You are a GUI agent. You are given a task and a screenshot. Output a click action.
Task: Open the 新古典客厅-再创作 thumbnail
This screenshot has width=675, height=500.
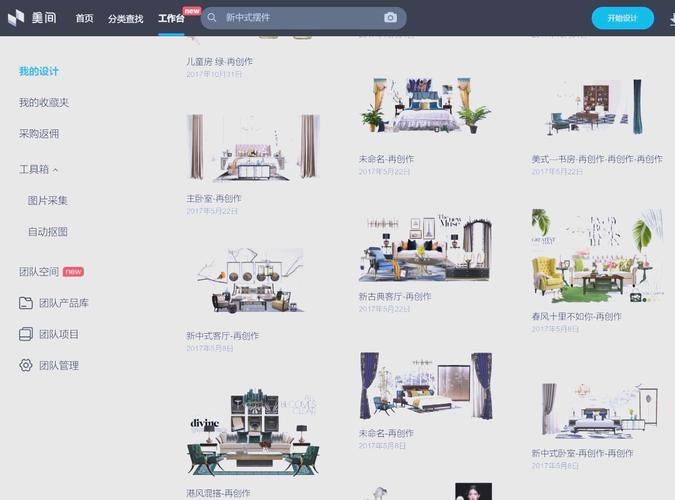click(x=425, y=248)
